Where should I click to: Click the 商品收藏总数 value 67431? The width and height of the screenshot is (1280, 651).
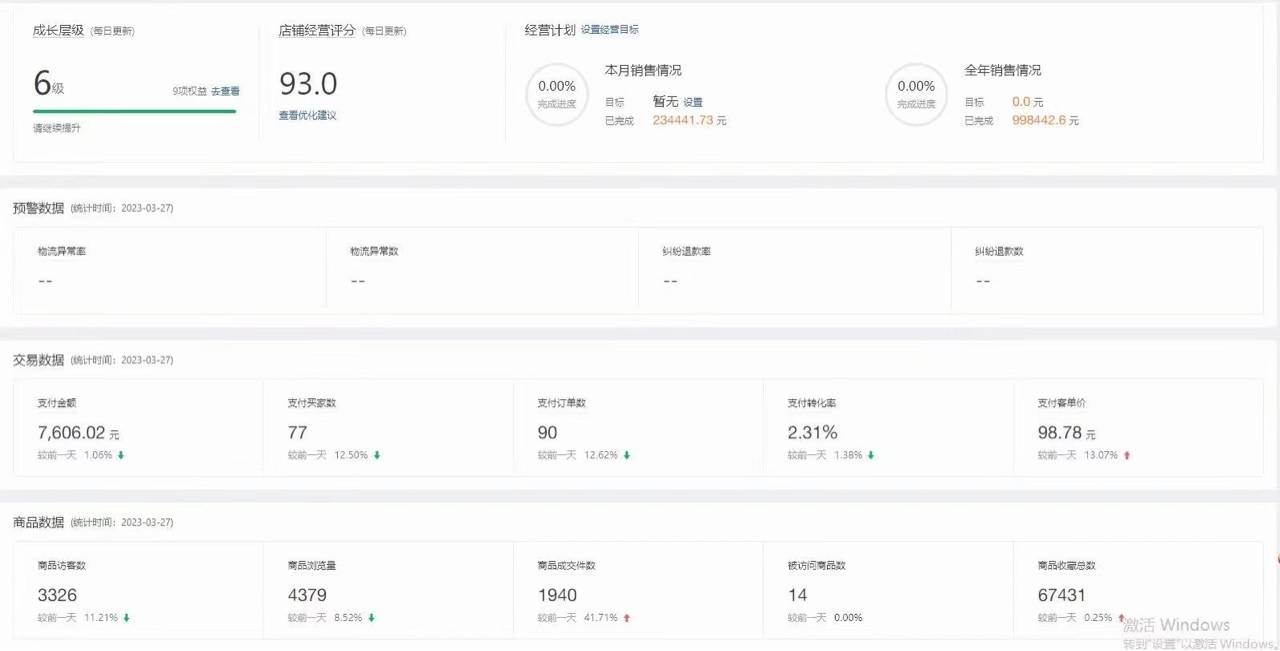click(x=1062, y=595)
